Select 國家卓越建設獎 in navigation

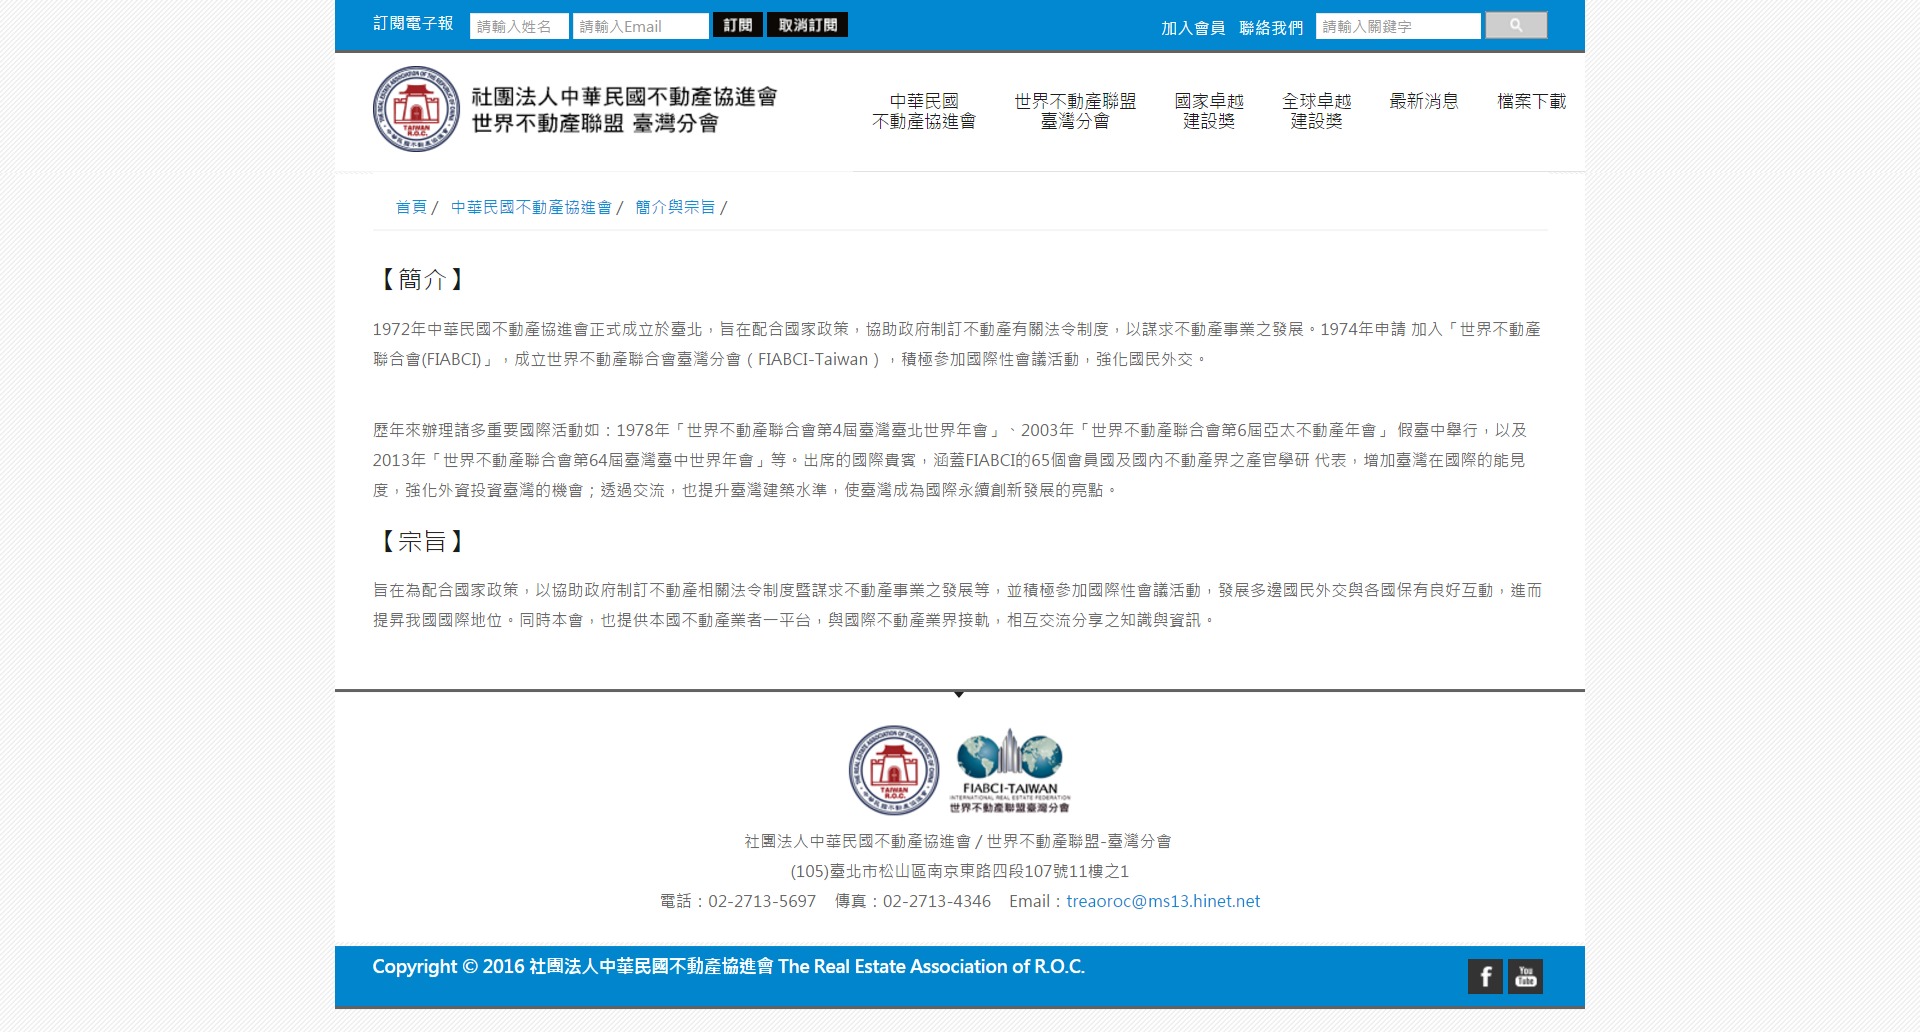[x=1208, y=111]
